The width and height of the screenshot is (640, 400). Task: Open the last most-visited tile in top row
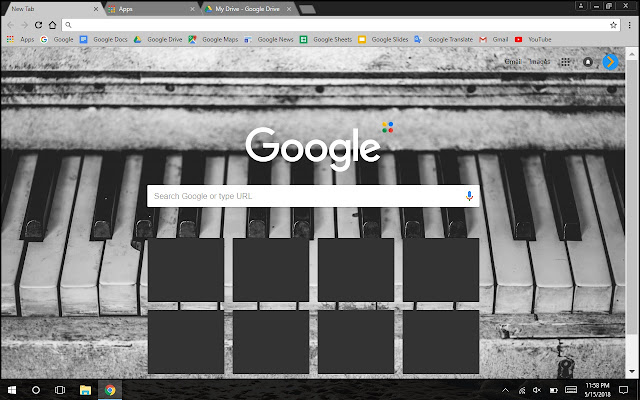coord(441,270)
